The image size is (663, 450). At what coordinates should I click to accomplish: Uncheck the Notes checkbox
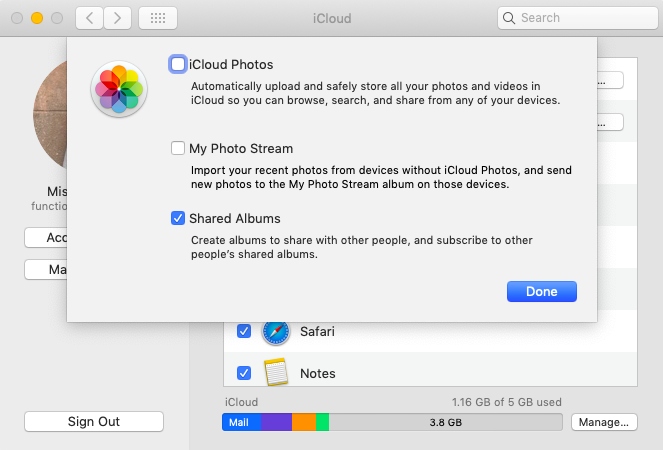coord(244,373)
